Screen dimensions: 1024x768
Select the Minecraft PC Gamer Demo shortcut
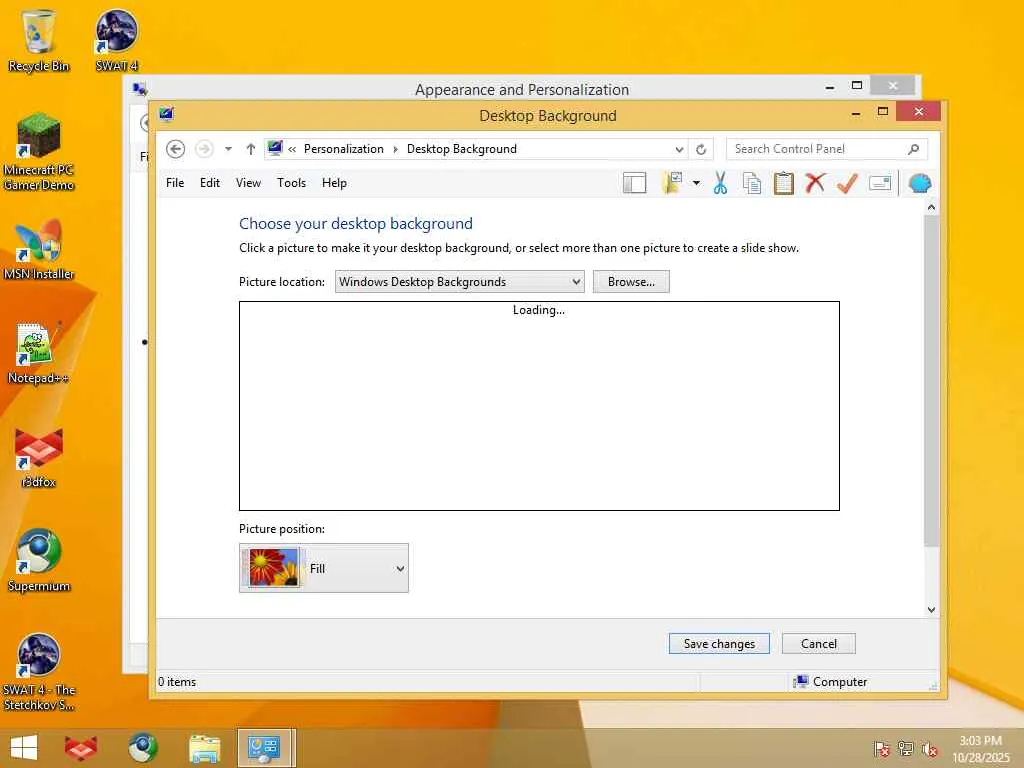(39, 152)
